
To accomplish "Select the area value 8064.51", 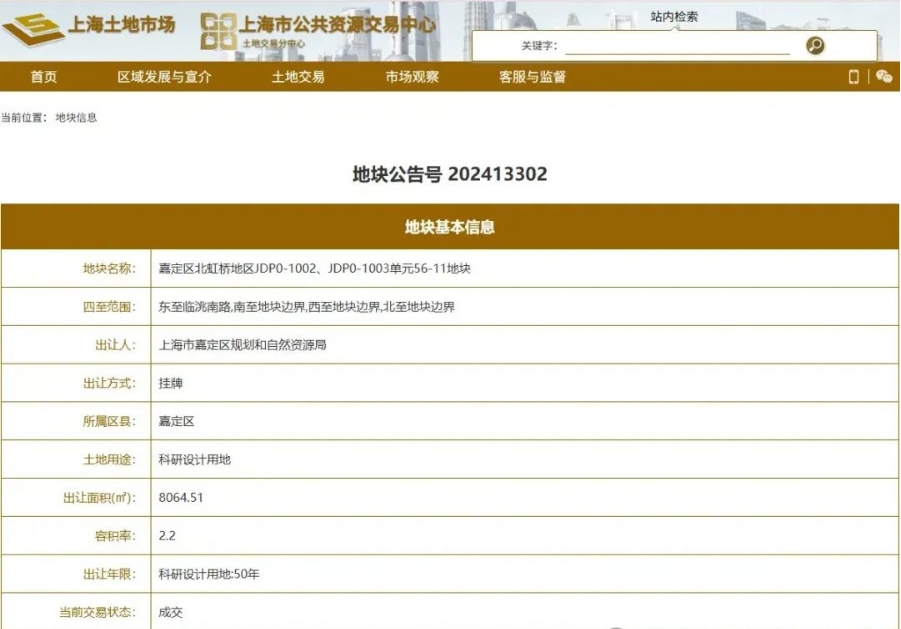I will 181,497.
